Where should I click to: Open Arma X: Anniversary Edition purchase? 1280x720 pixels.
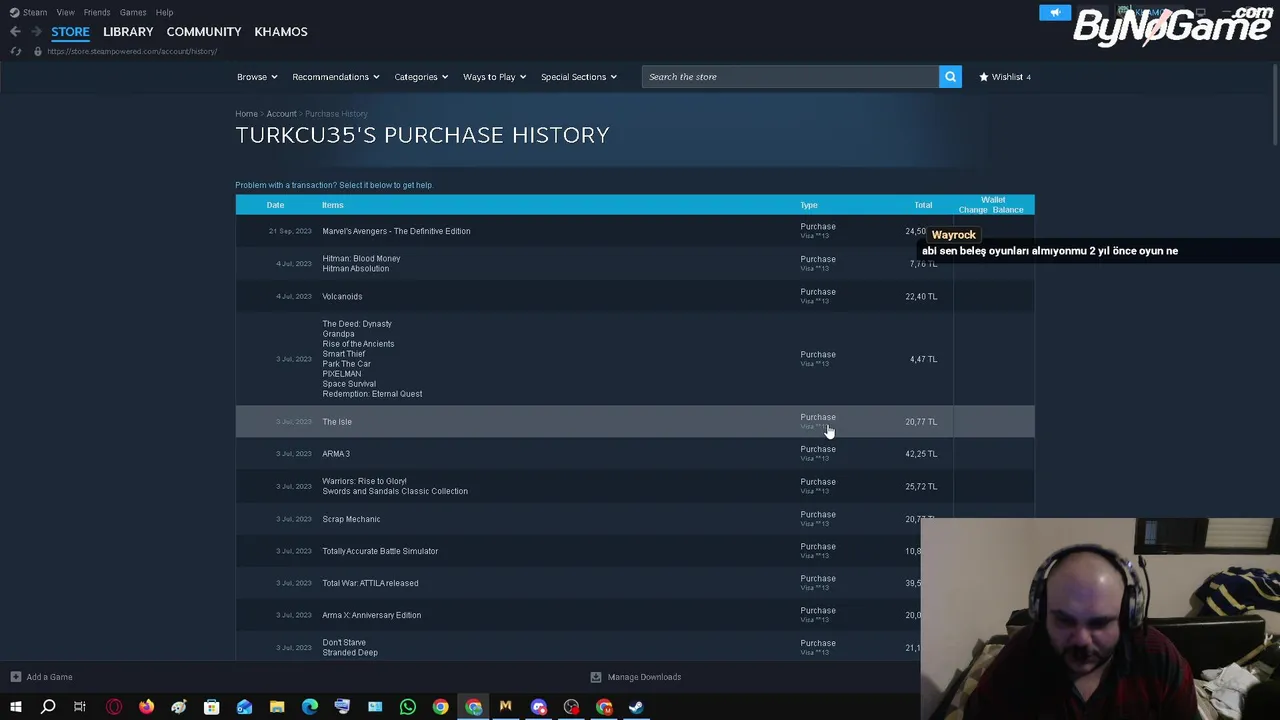click(x=635, y=615)
